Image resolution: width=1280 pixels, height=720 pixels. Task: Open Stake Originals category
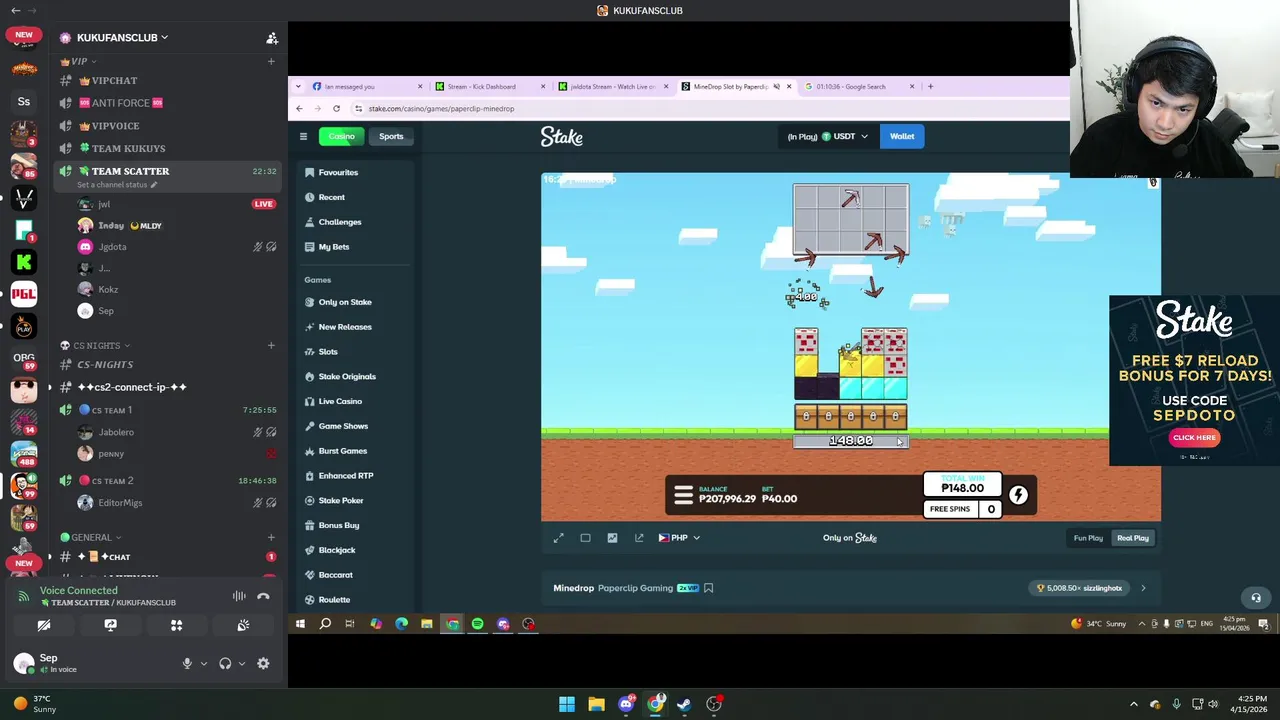click(x=355, y=376)
